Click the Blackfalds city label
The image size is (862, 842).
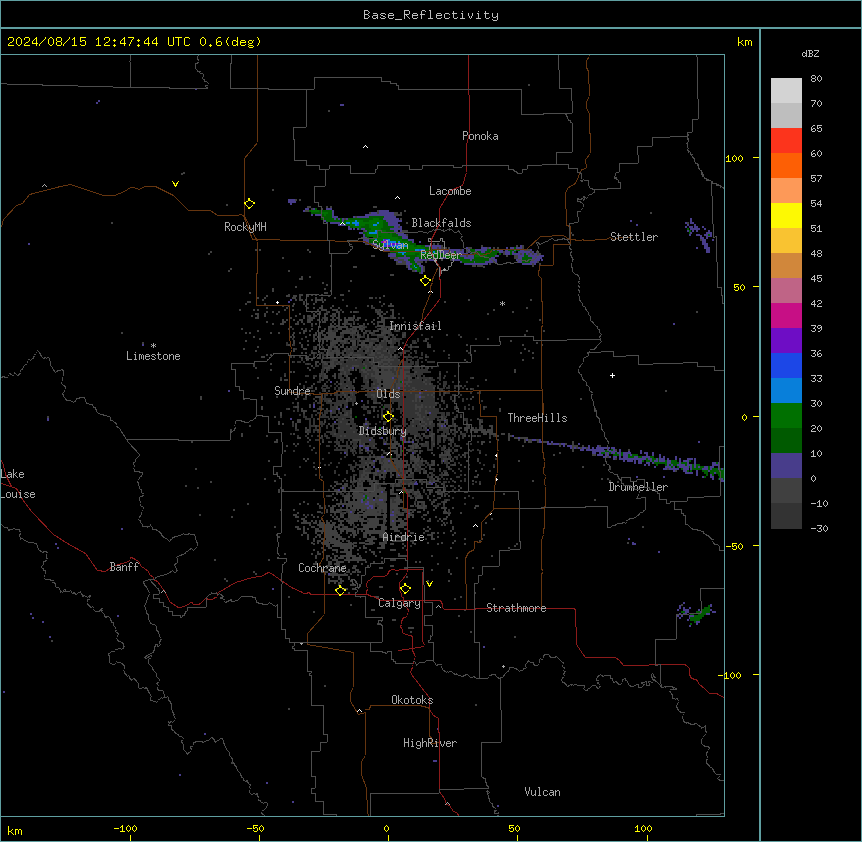(x=441, y=223)
